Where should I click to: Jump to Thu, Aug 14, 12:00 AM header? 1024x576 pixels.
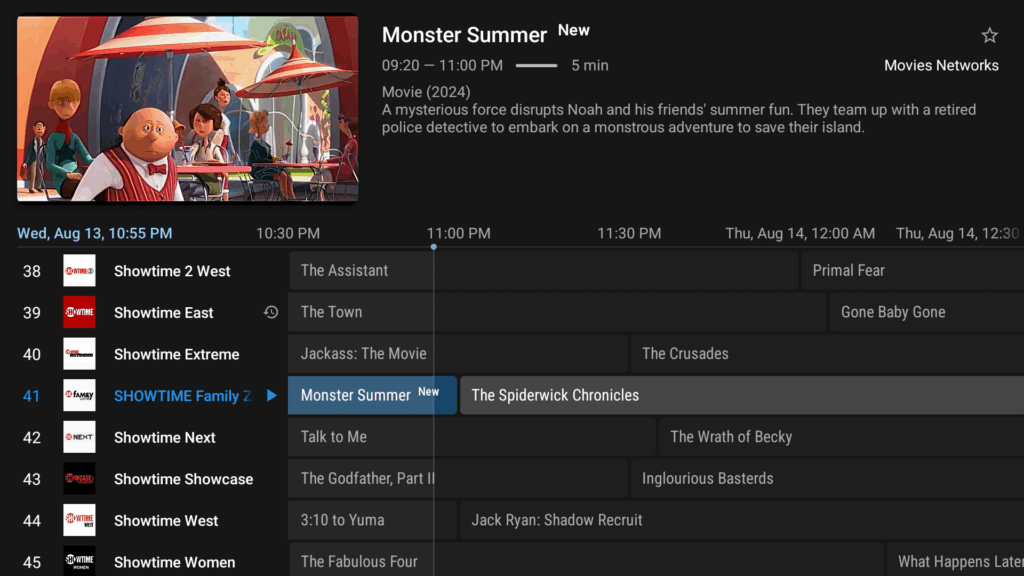tap(800, 233)
